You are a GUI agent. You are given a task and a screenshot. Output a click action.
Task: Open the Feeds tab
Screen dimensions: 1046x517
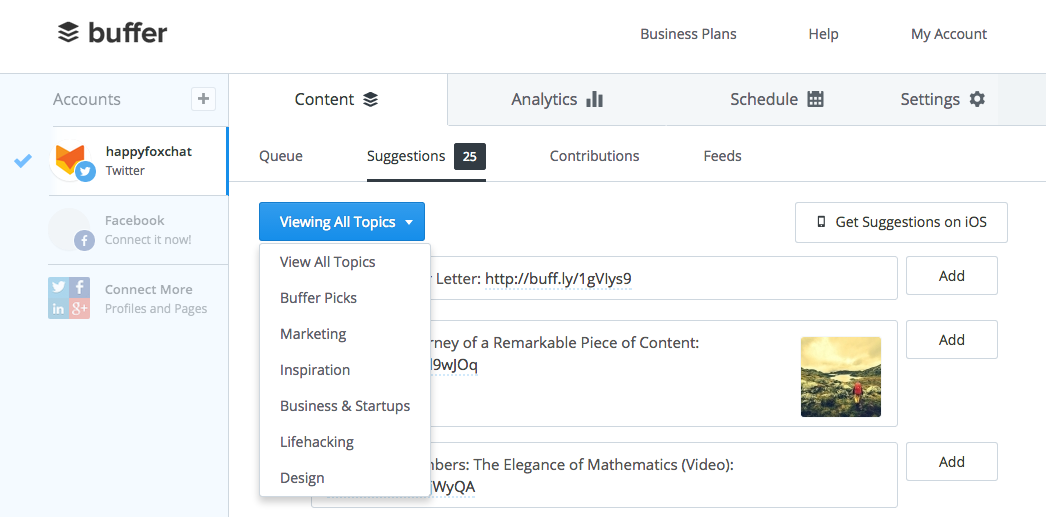722,156
